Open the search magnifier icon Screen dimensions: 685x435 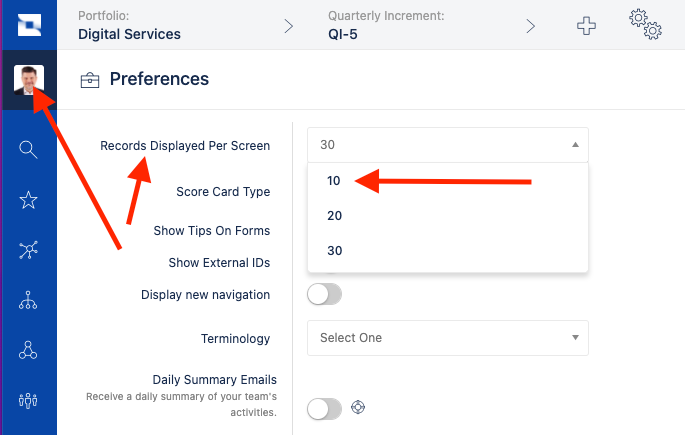(28, 149)
